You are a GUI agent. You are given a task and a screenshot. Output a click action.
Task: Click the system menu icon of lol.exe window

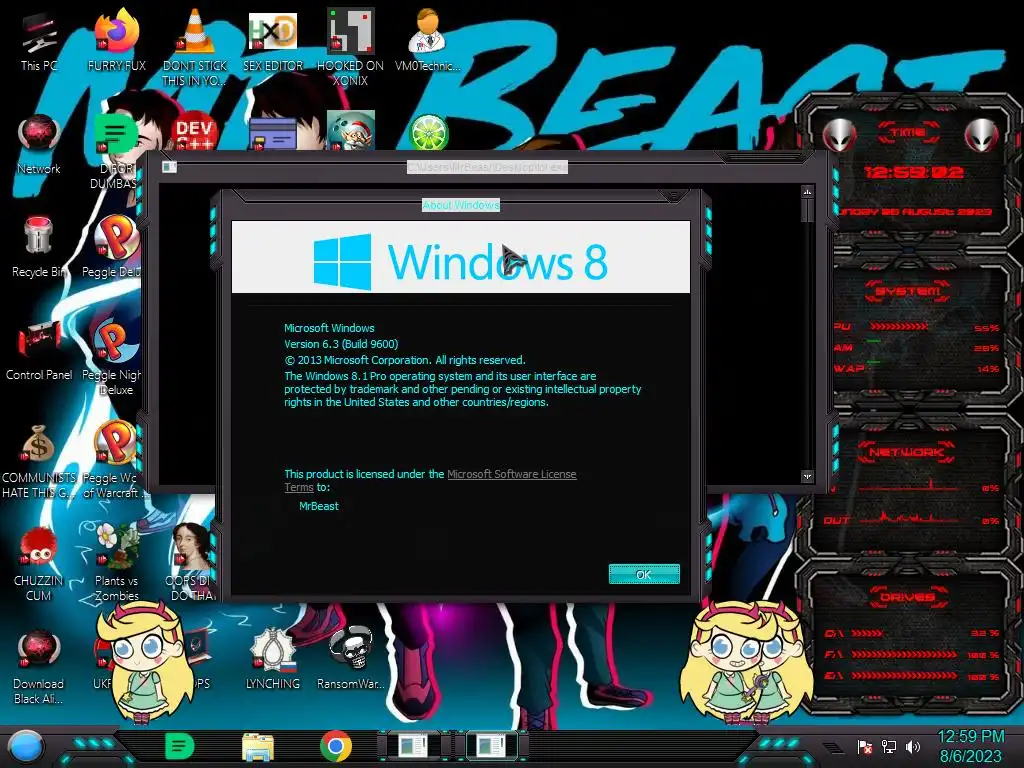coord(169,167)
